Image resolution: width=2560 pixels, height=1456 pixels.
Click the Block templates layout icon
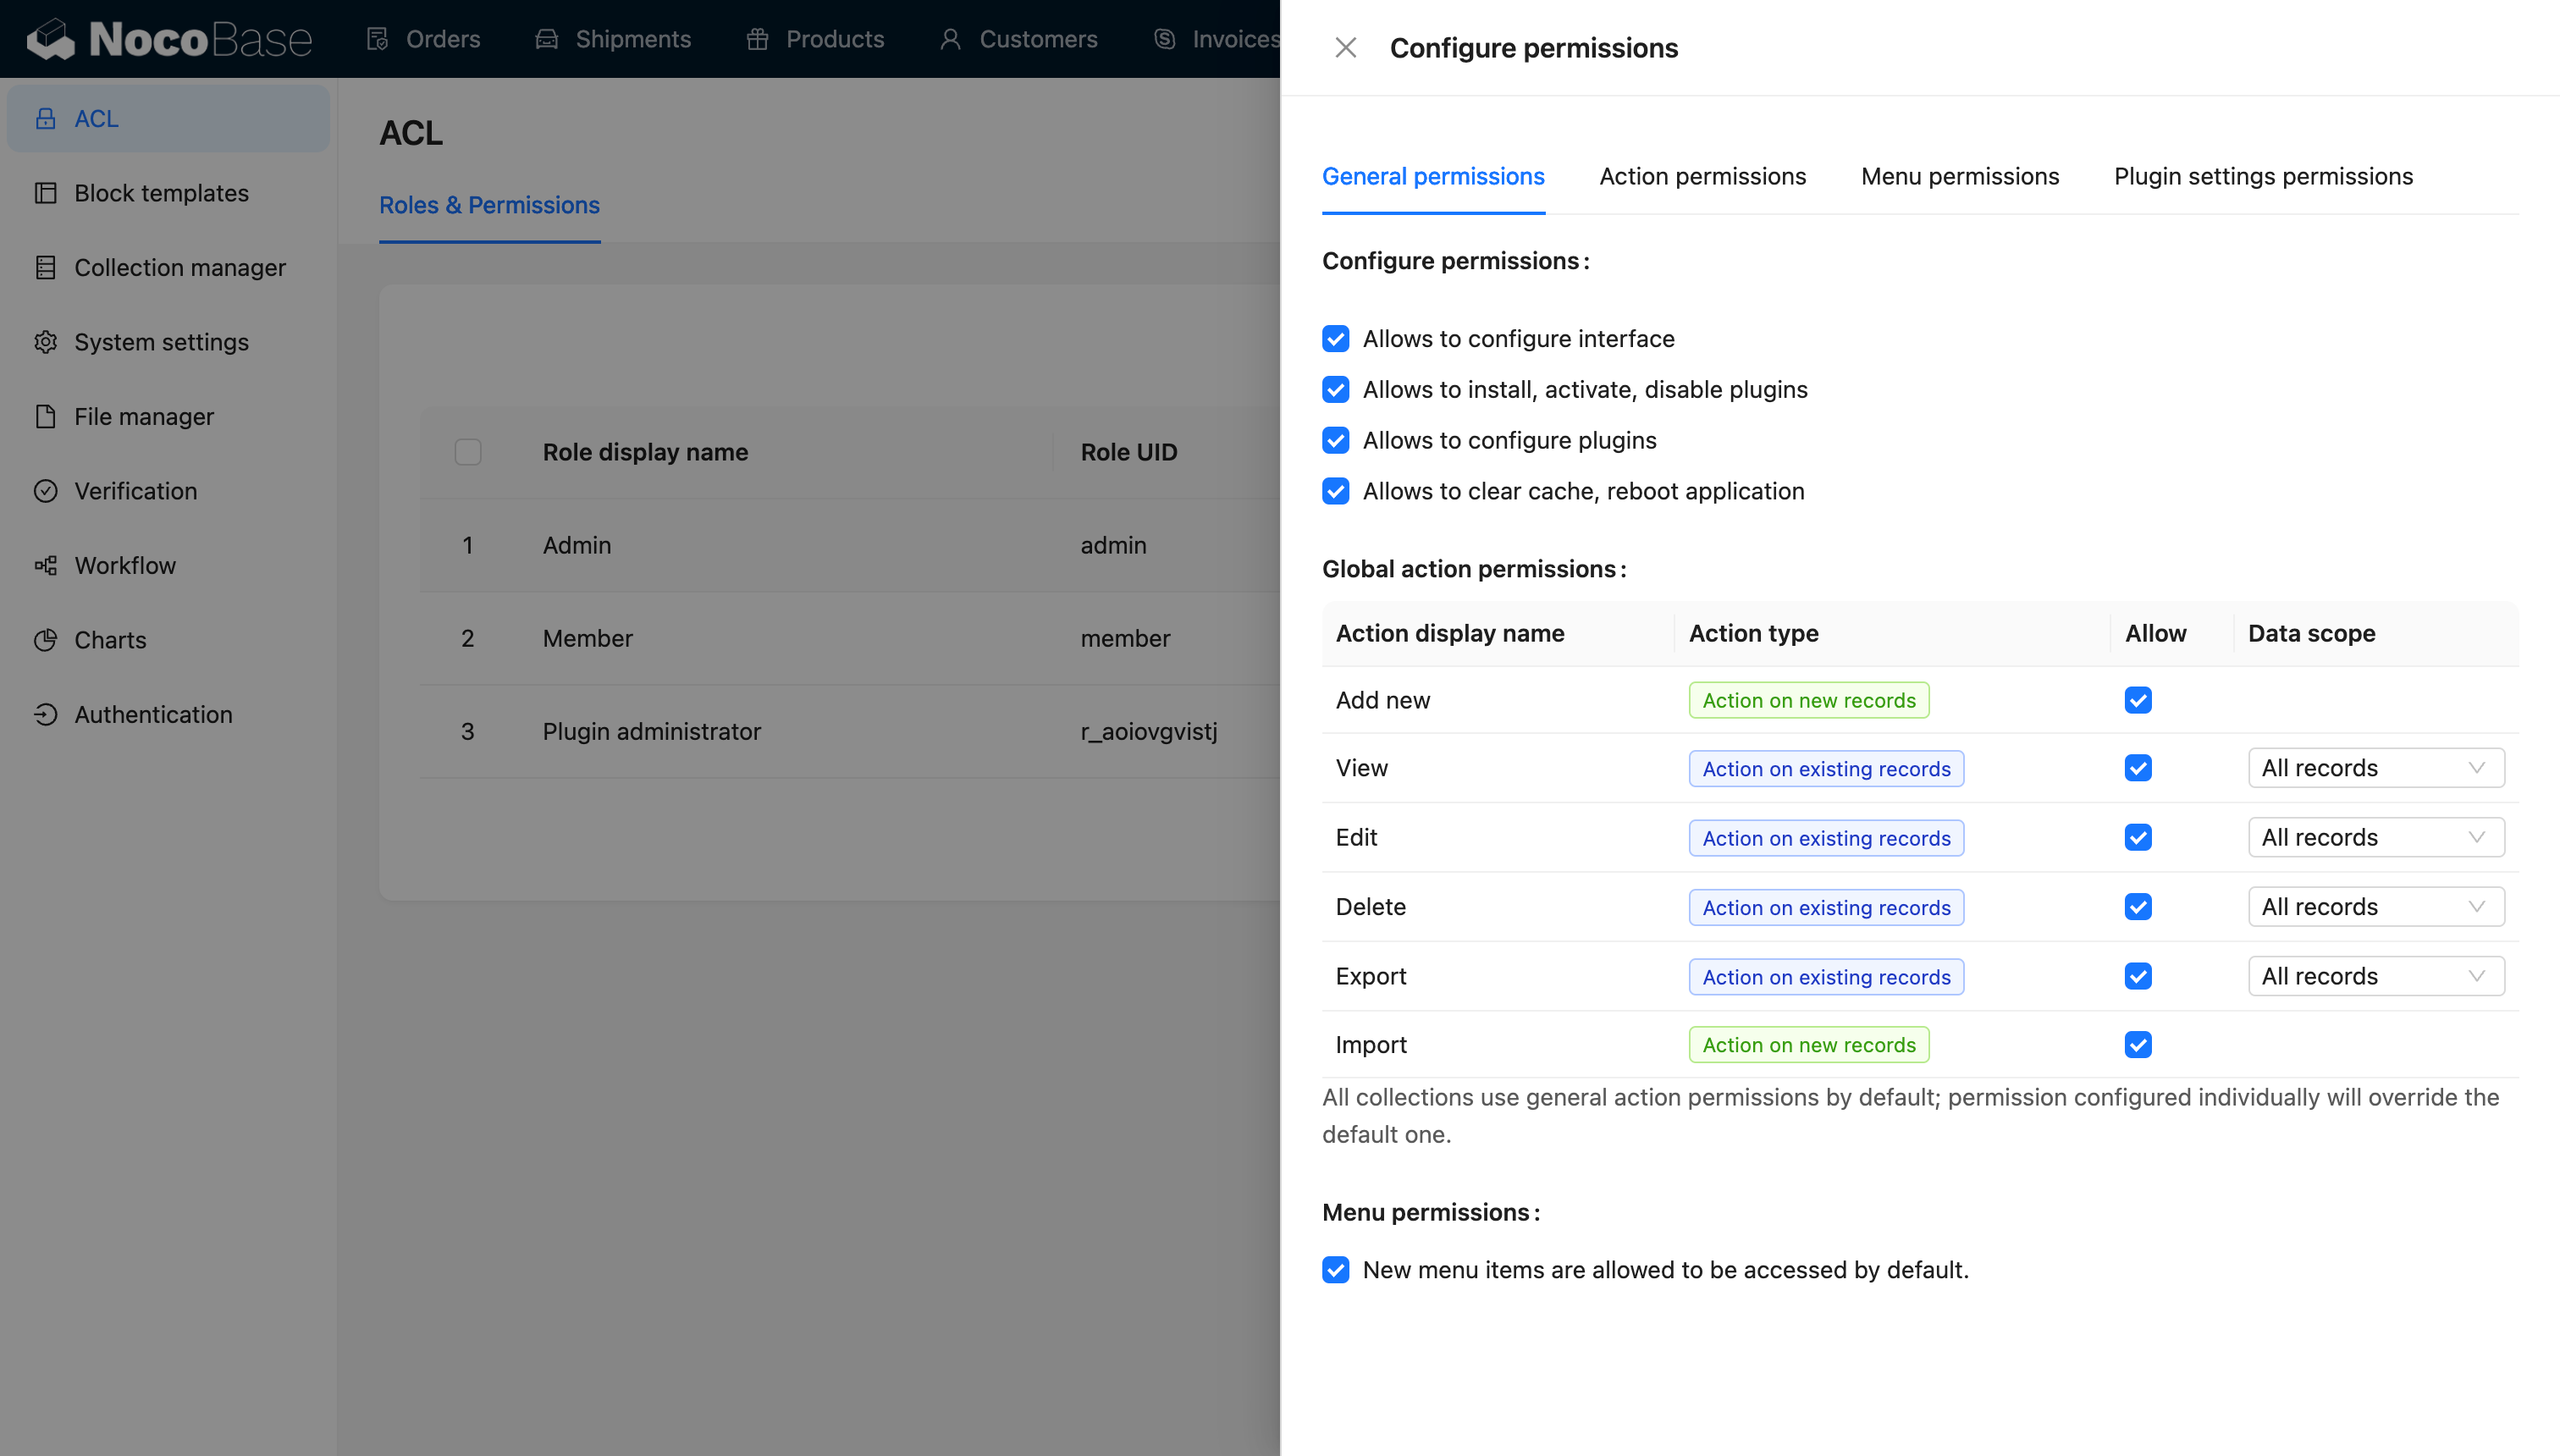pos(45,193)
